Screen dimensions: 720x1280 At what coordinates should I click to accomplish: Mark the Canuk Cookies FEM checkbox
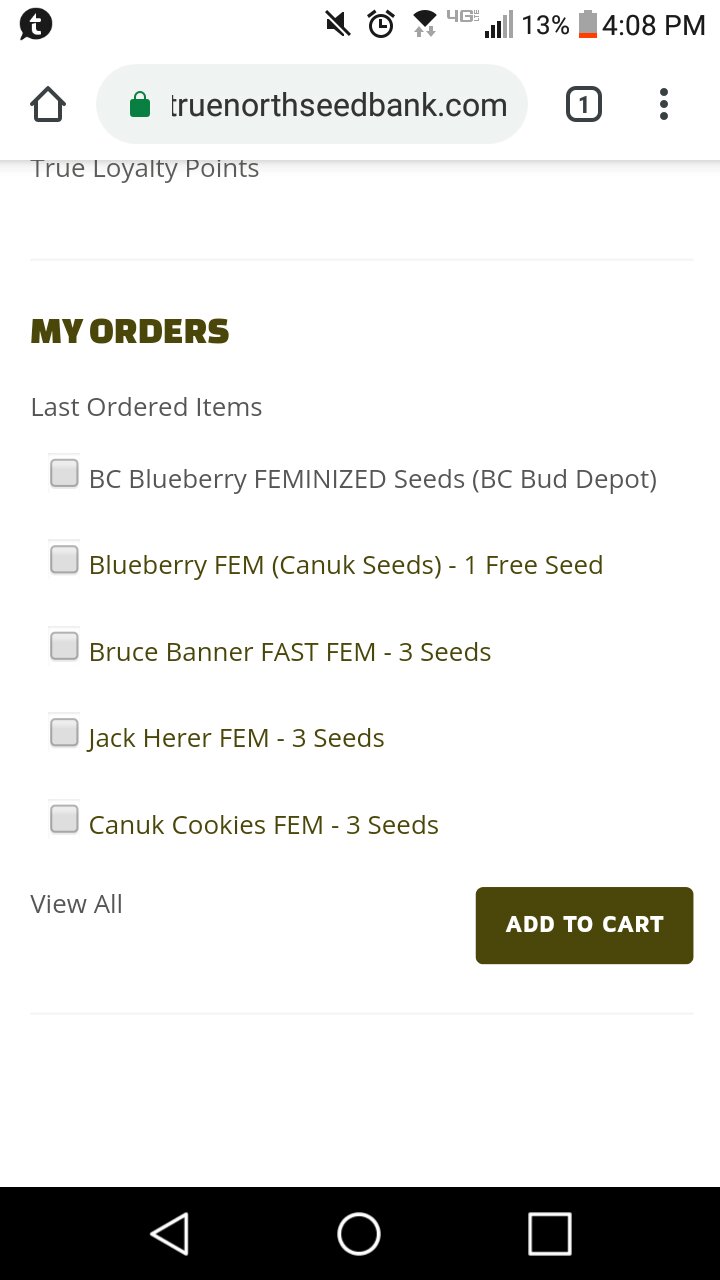click(x=64, y=819)
